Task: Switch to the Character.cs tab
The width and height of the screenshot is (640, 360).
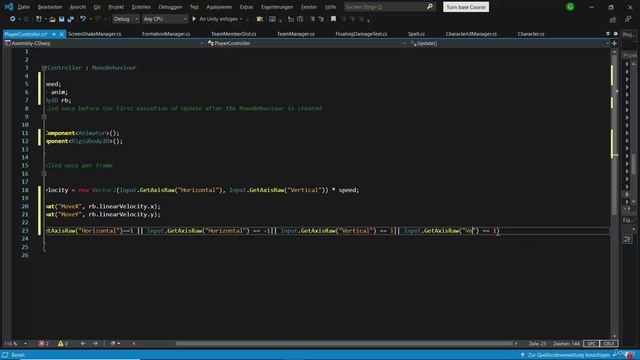Action: tap(531, 34)
